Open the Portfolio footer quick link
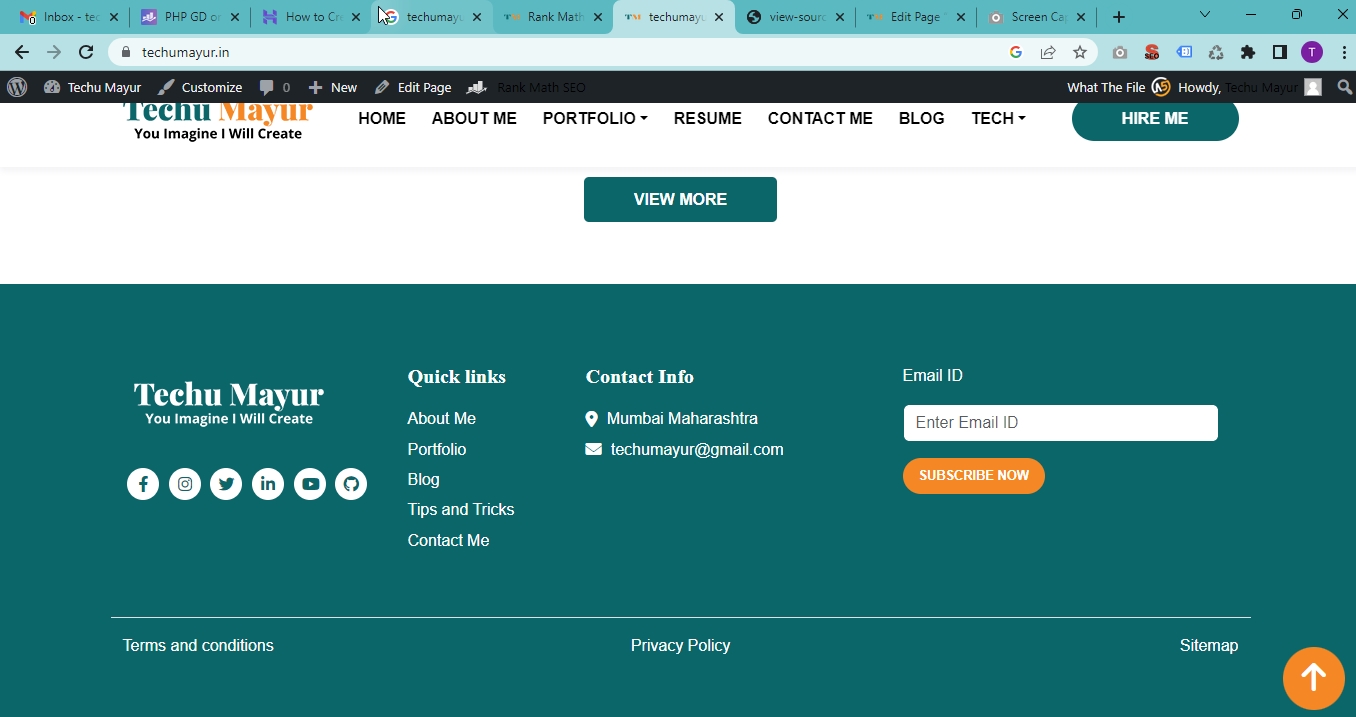 (437, 449)
